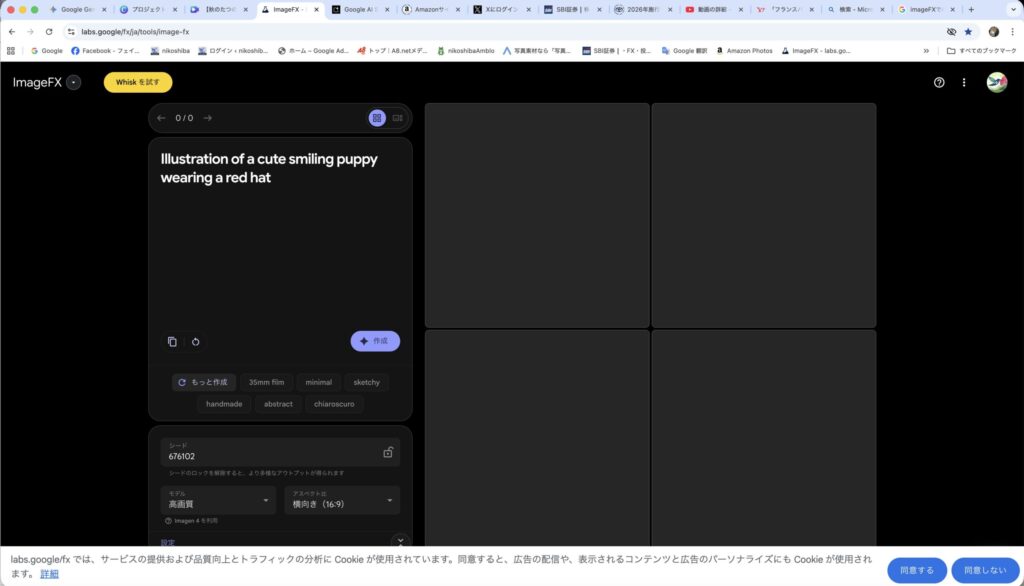
Task: Click the 作成 generate button
Action: [x=375, y=341]
